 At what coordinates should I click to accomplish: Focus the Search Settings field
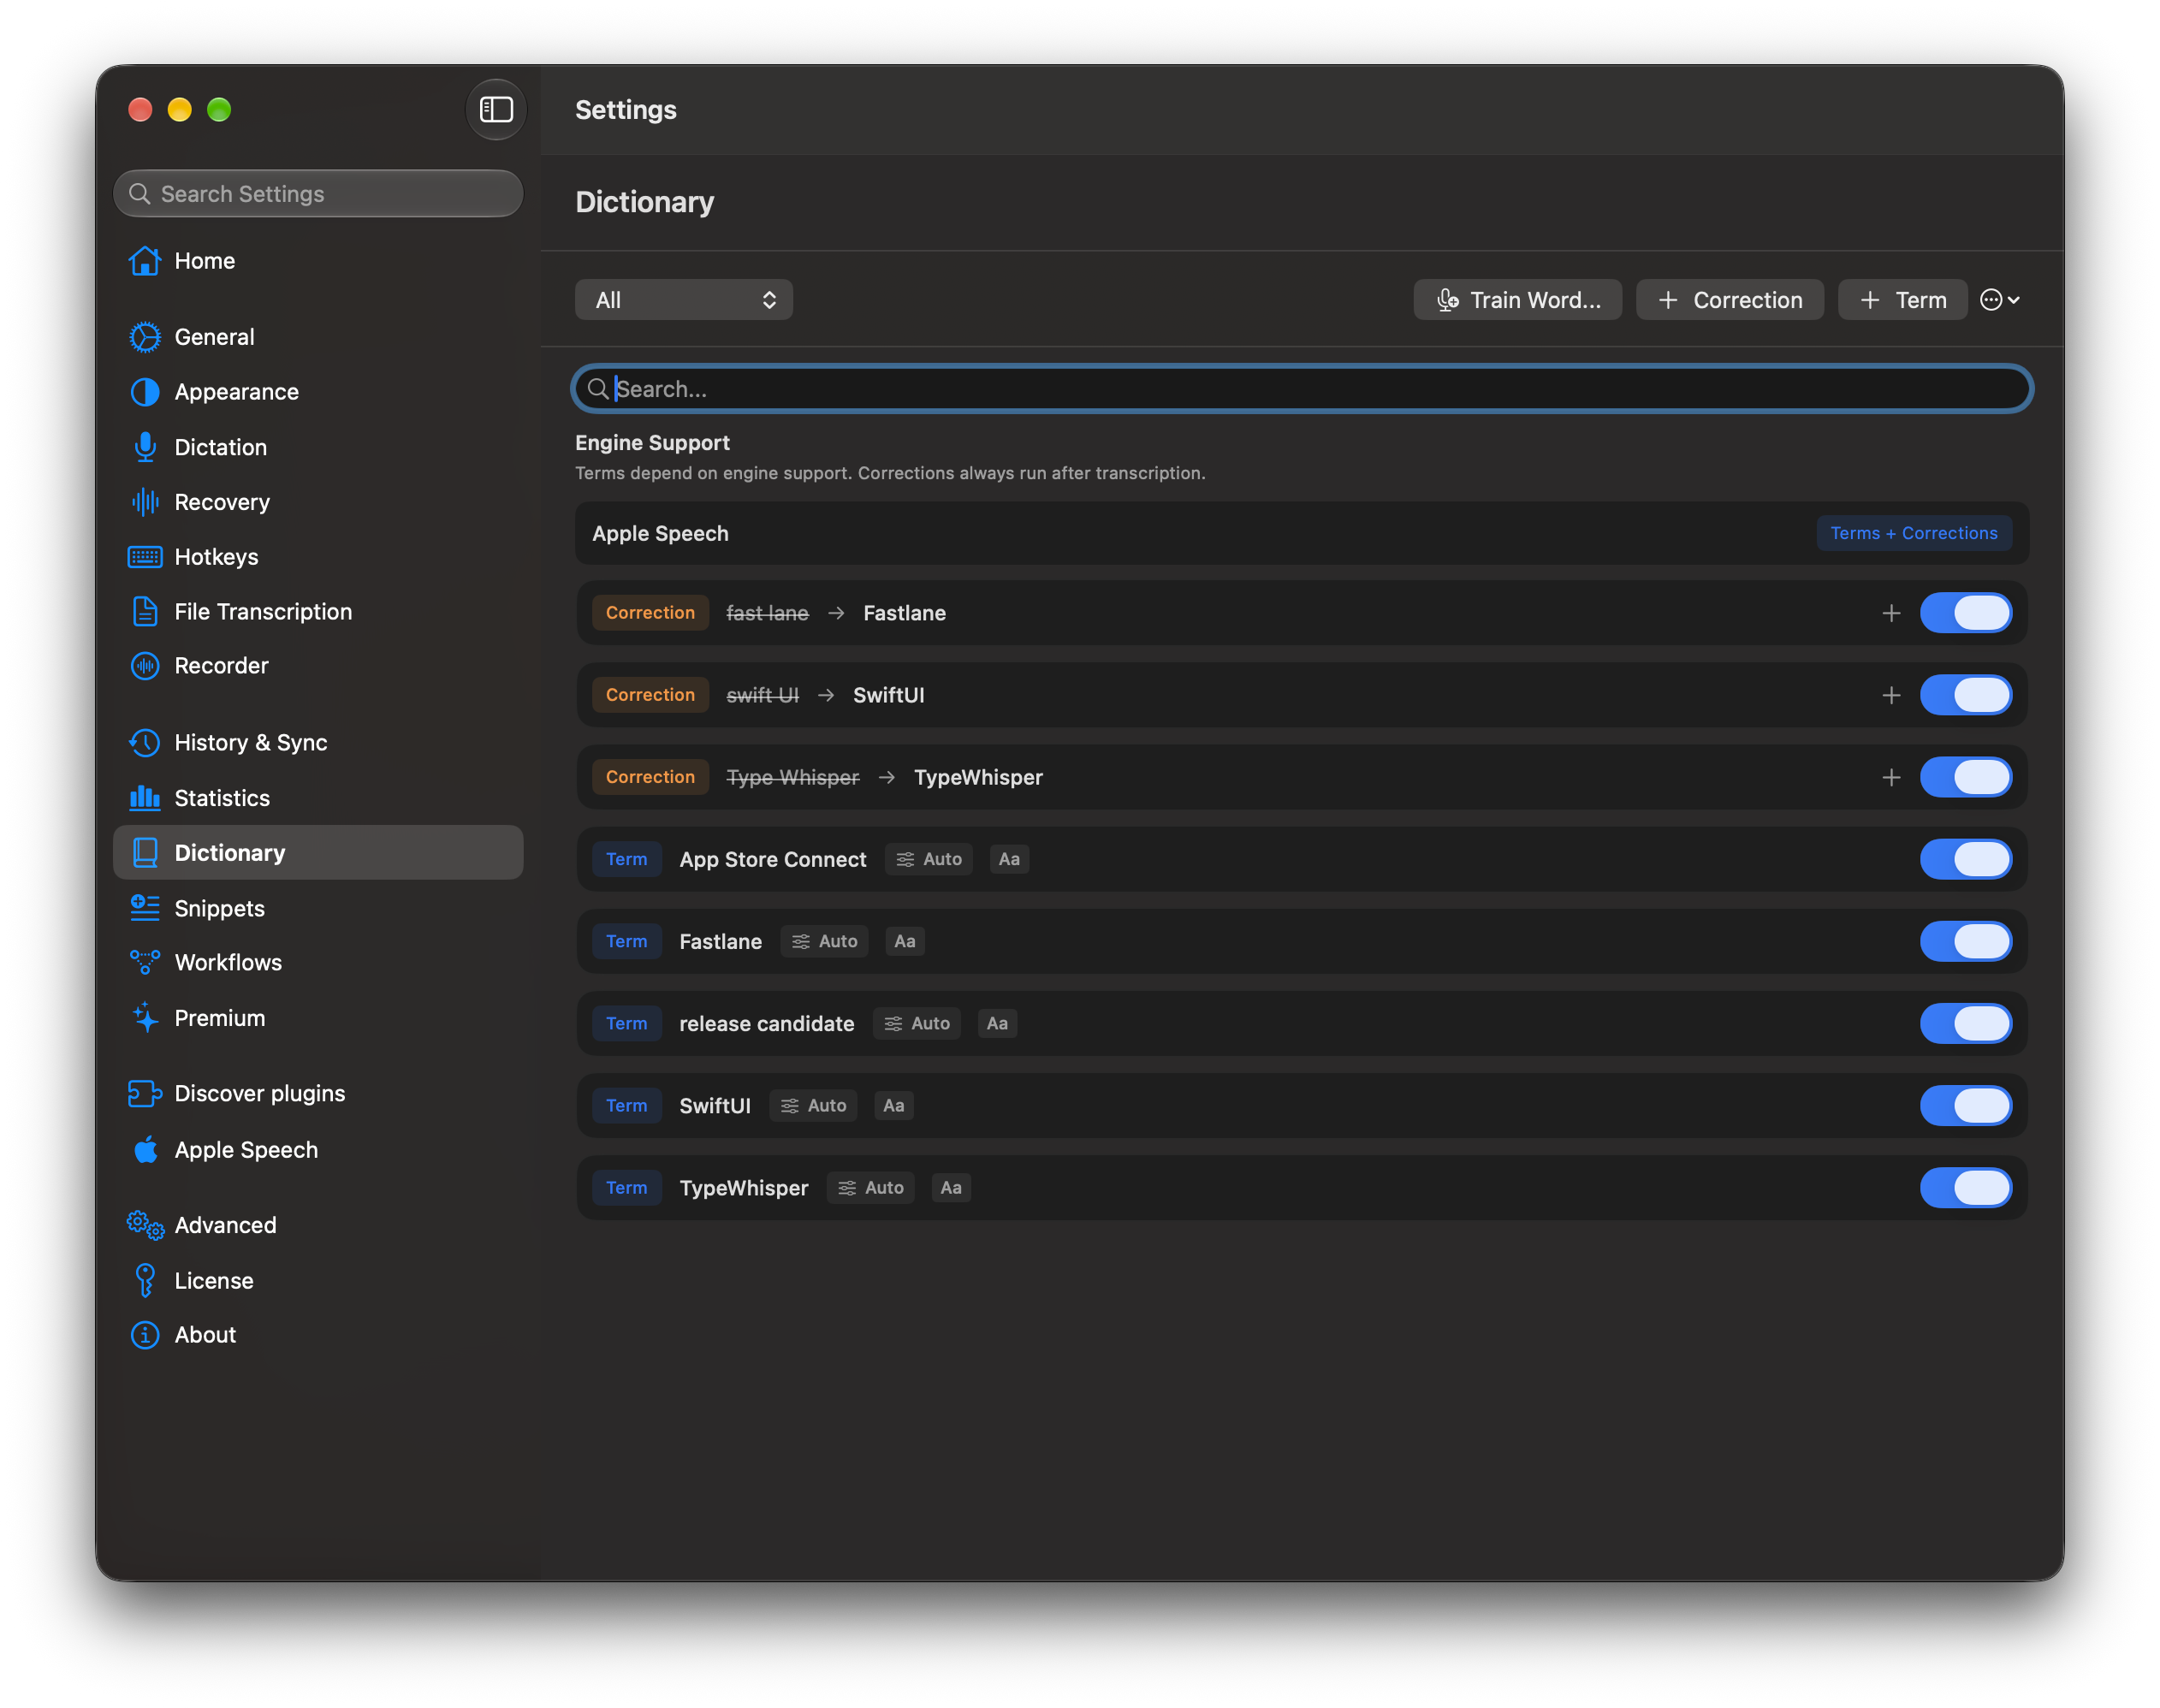tap(318, 194)
